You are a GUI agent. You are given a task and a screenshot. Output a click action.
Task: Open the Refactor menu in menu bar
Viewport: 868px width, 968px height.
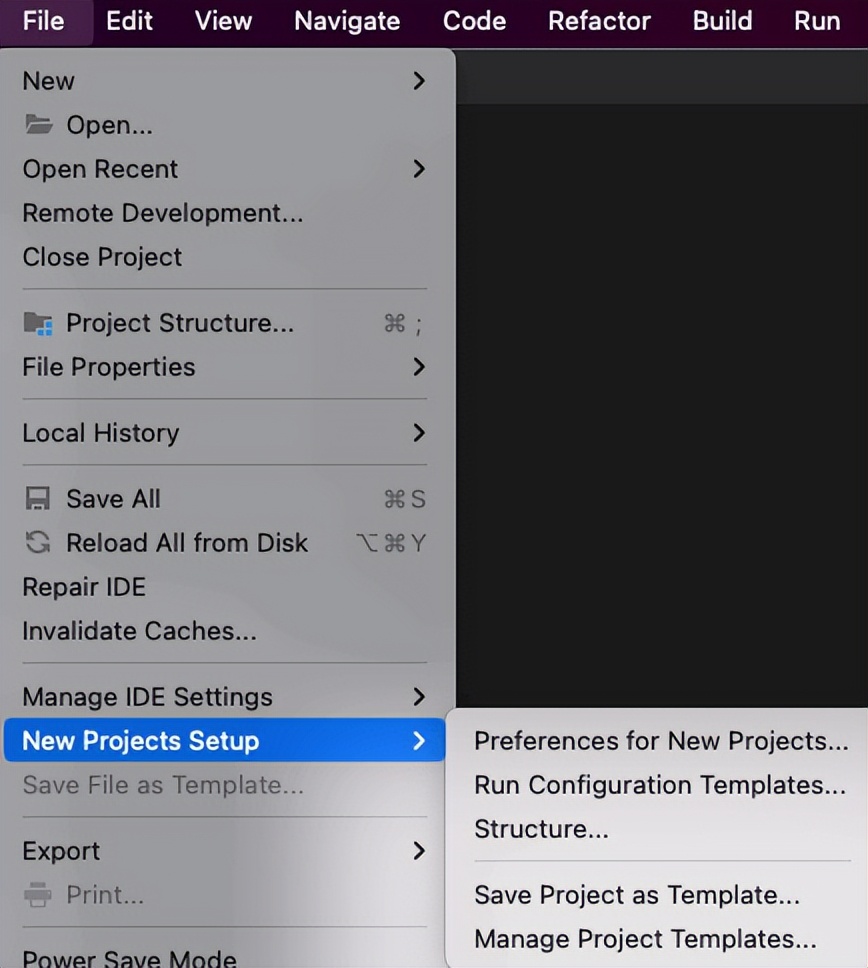coord(599,21)
